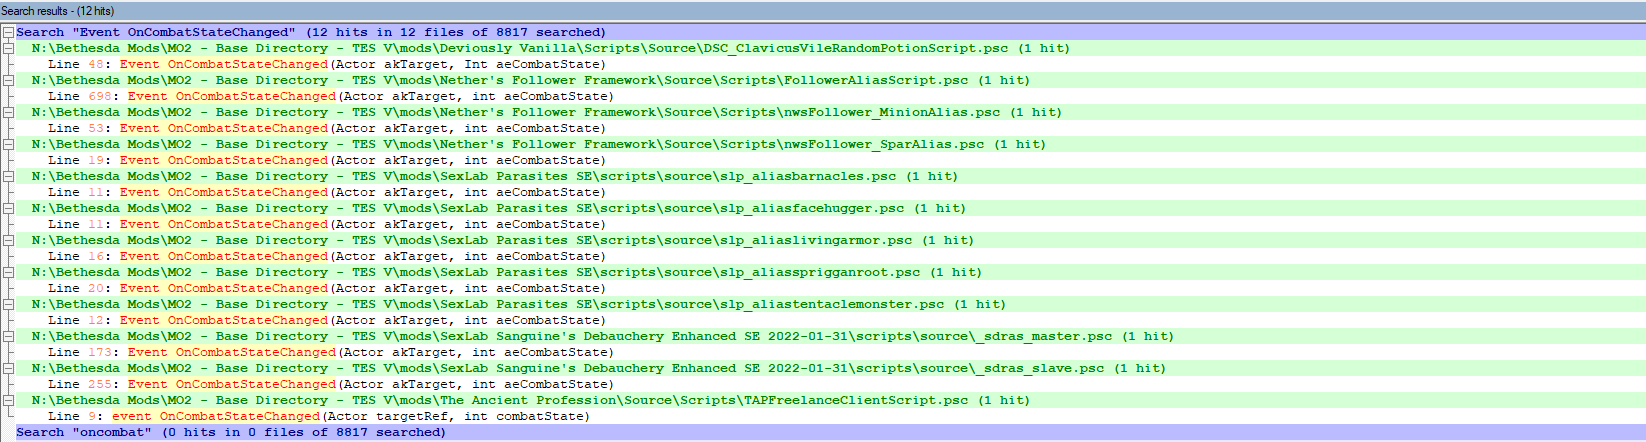Screen dimensions: 1646x442
Task: Open Line 698 hit result
Action: [x=331, y=96]
